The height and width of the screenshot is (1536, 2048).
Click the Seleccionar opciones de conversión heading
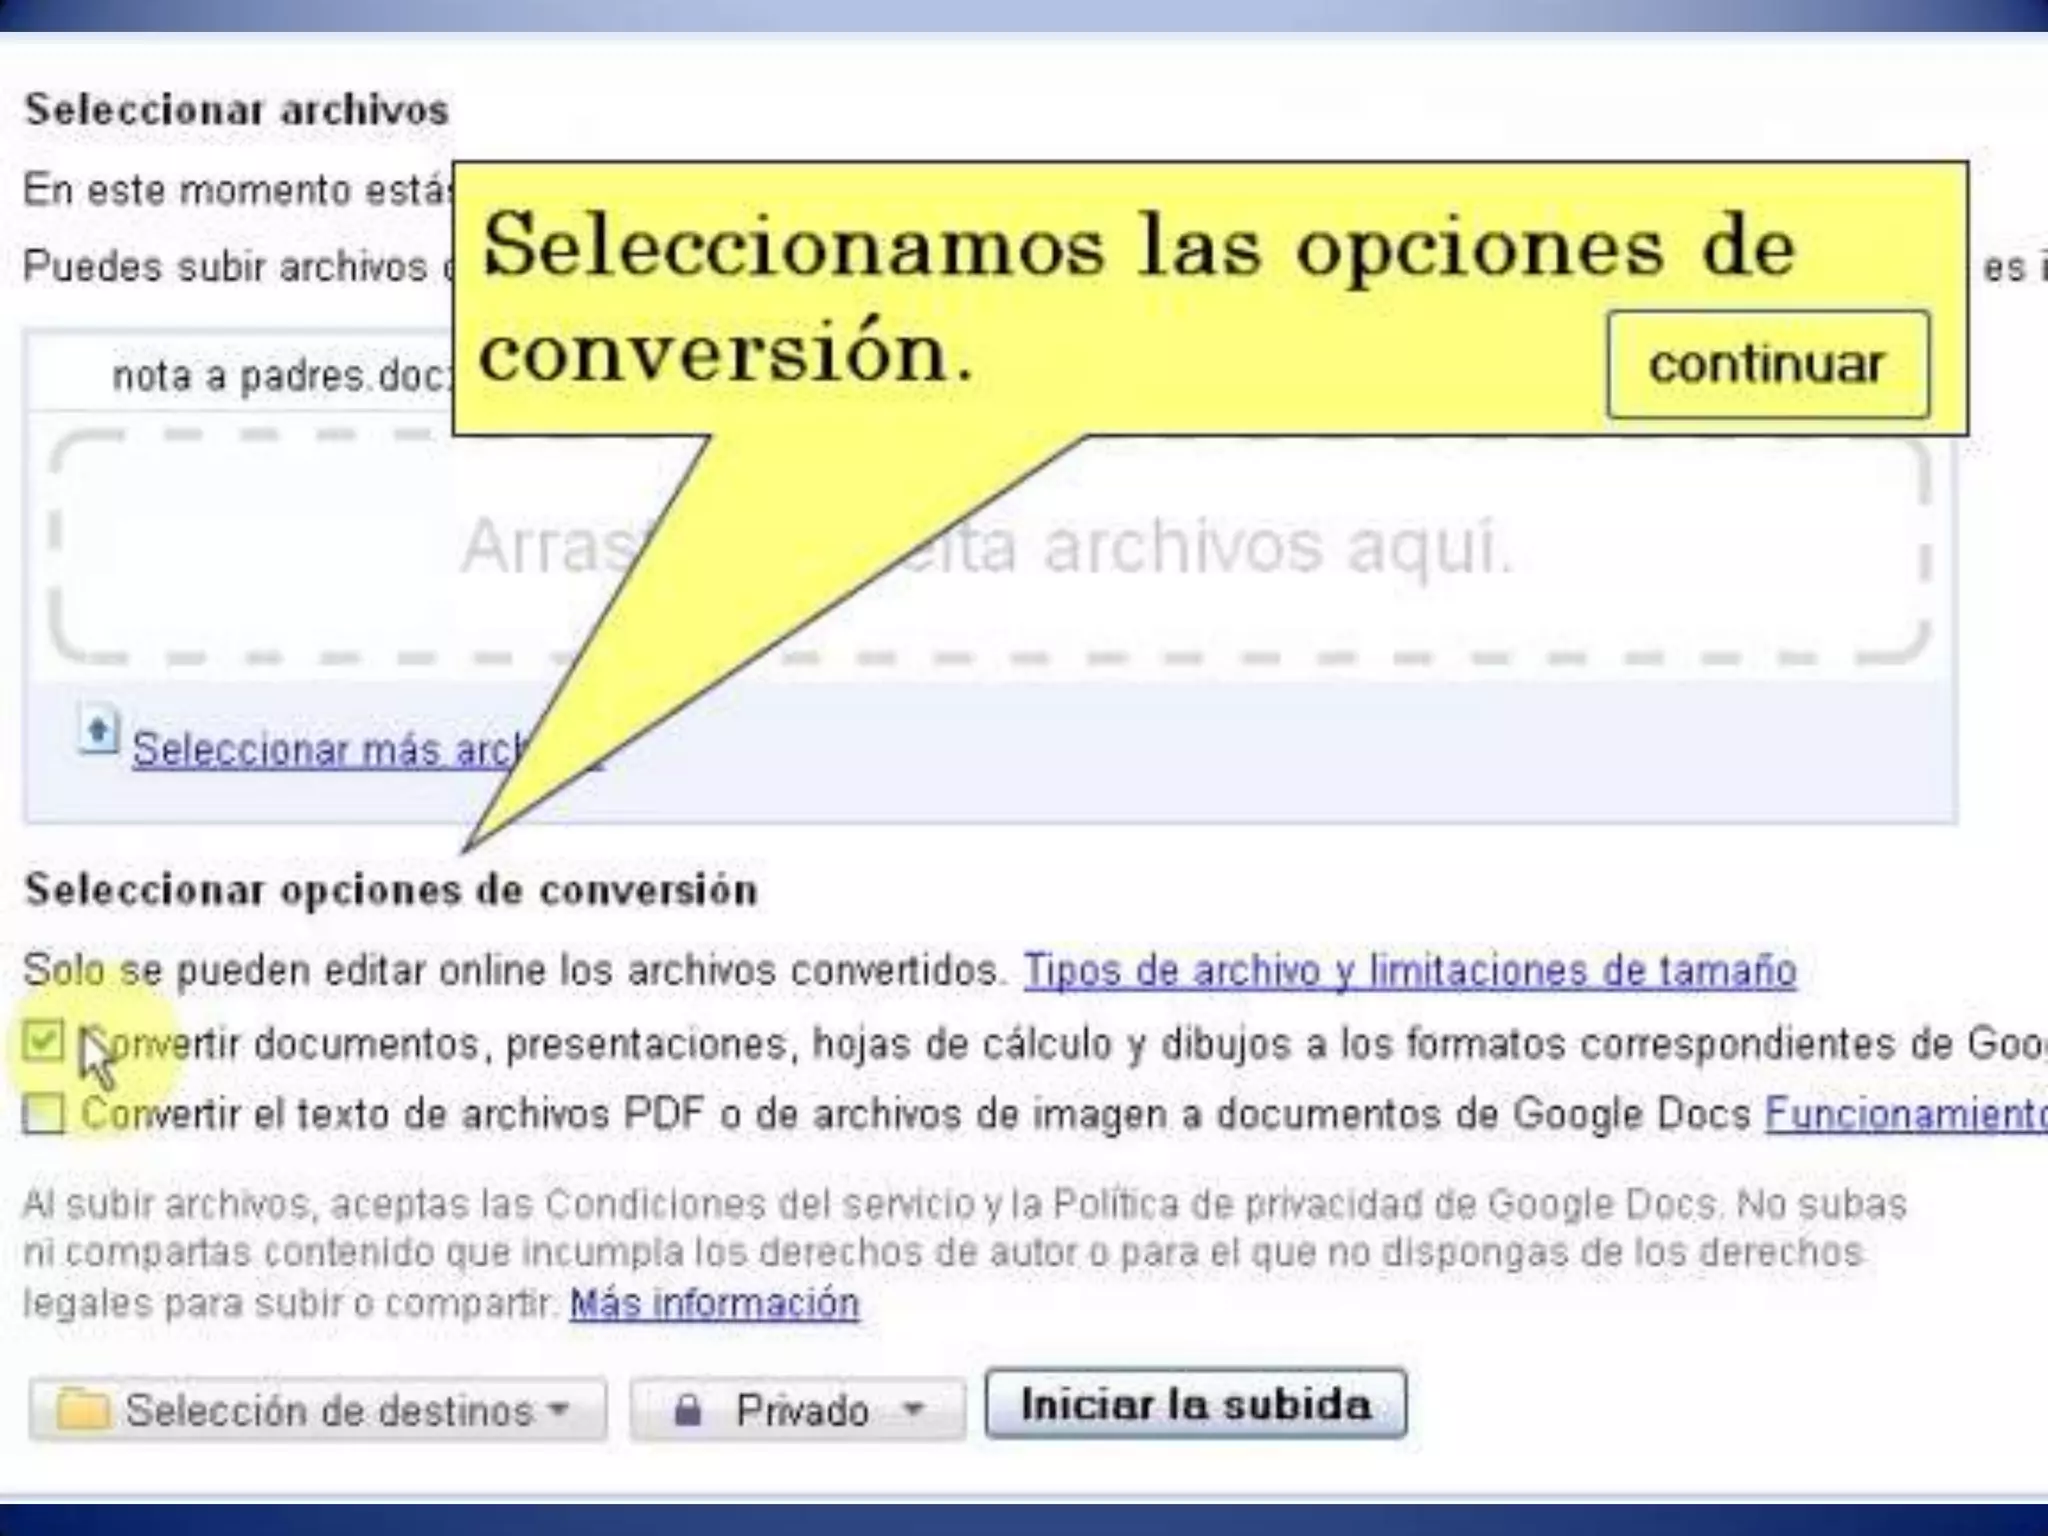[x=391, y=890]
